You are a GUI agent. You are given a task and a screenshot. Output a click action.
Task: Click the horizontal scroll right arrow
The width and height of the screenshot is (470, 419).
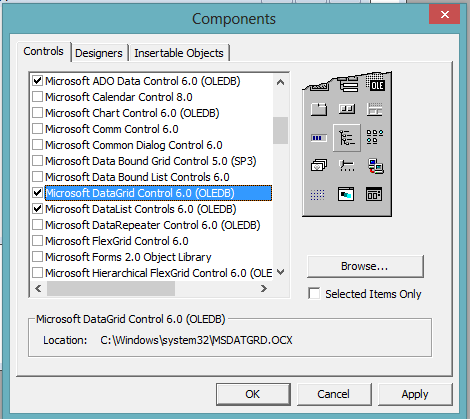coord(264,288)
